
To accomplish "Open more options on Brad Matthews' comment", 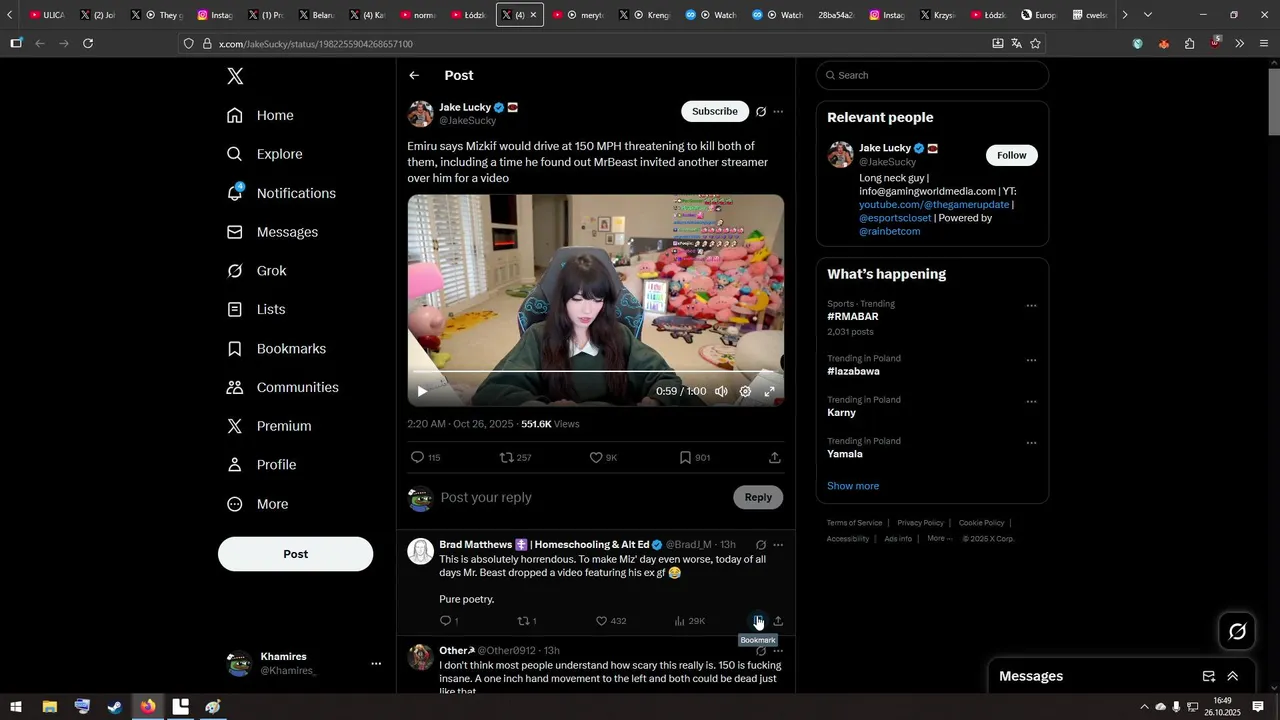I will coord(778,545).
